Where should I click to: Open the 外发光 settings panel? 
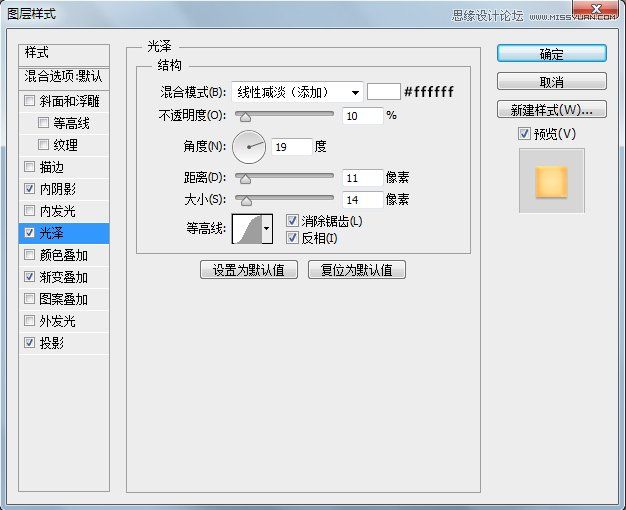point(58,321)
